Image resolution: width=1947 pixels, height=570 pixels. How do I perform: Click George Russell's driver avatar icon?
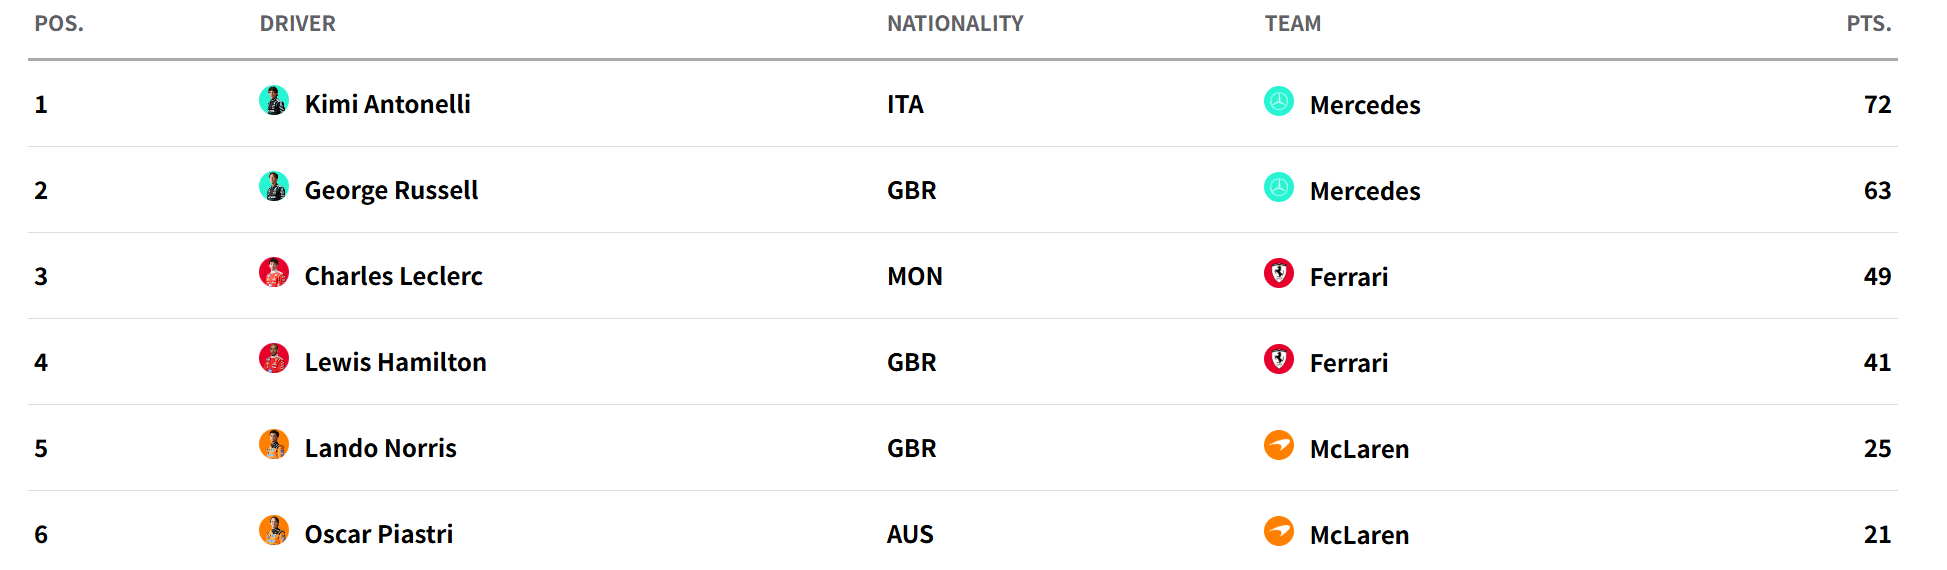tap(274, 187)
